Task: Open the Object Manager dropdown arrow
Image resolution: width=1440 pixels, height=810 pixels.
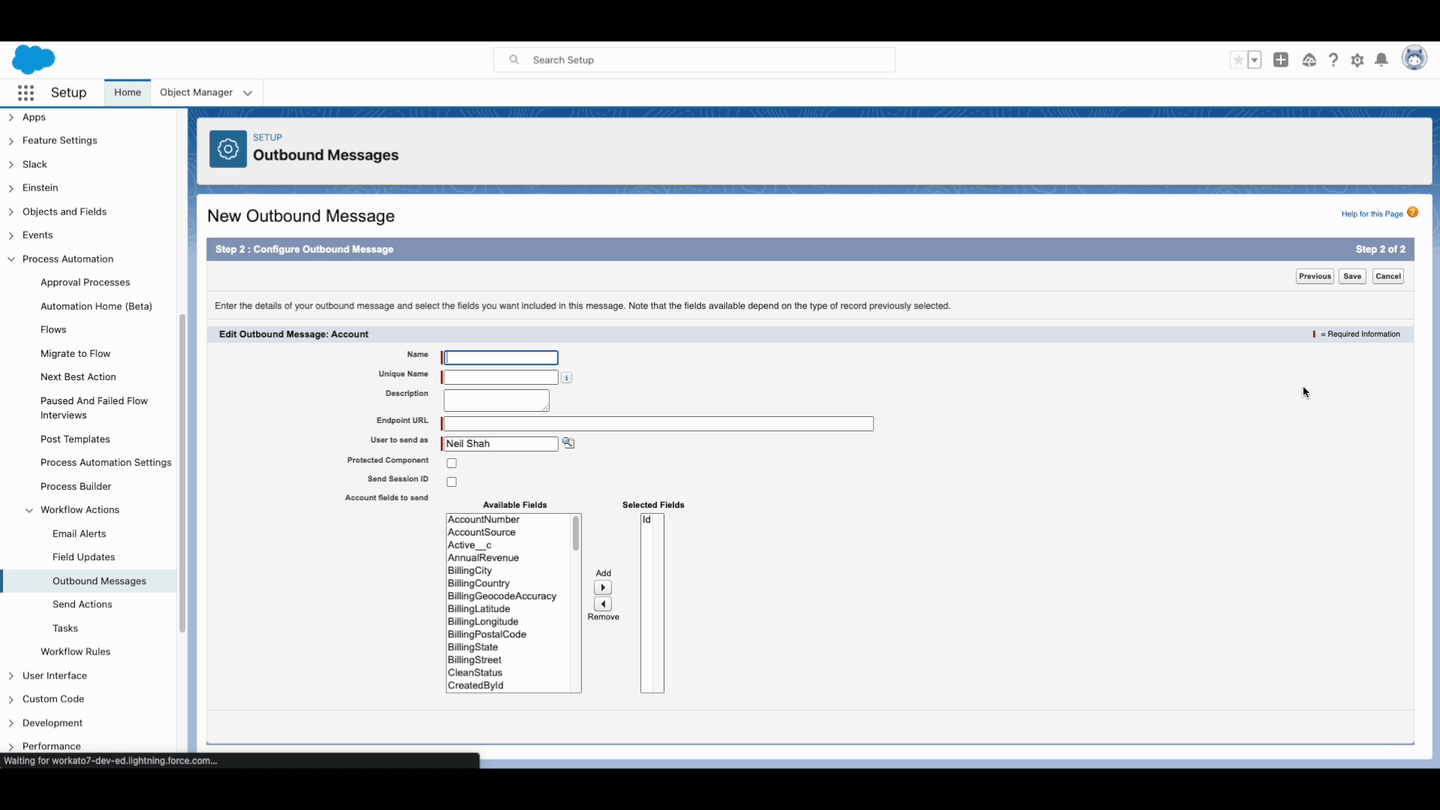Action: (247, 92)
